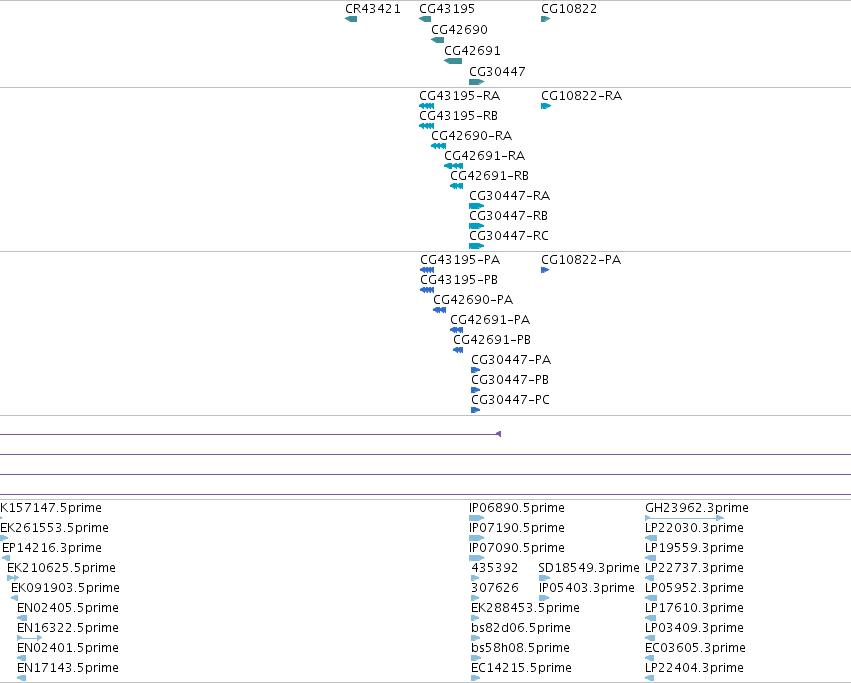Viewport: 851px width, 683px height.
Task: Click the CG30447-PC protein label
Action: [x=511, y=400]
